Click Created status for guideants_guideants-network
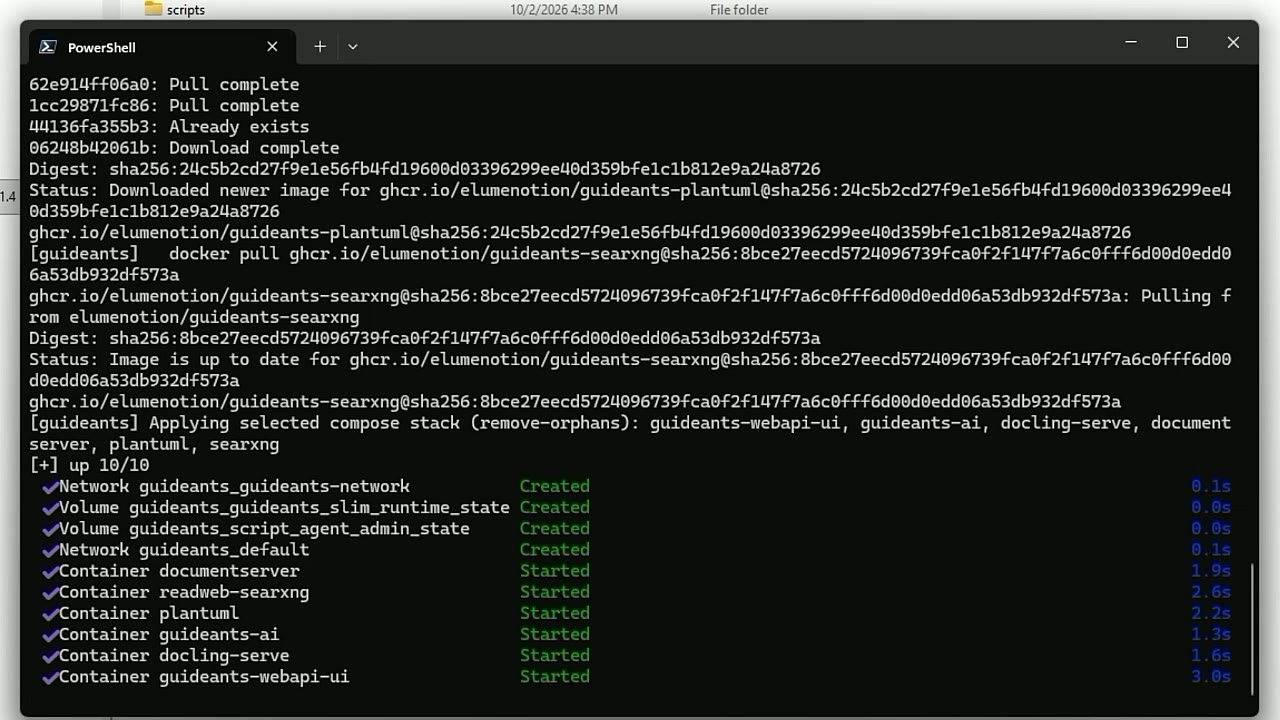Viewport: 1280px width, 720px height. pyautogui.click(x=555, y=486)
